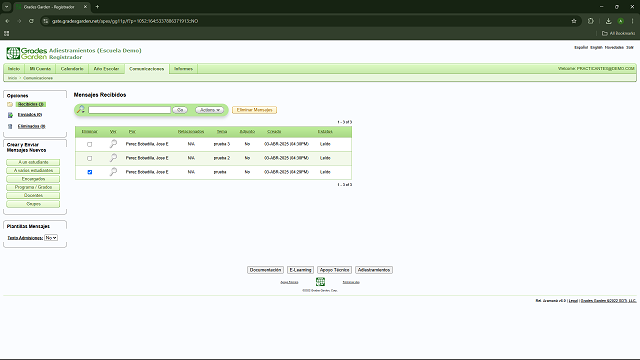Screen dimensions: 640x360
Task: Open the magnifier icon for 04:29PM message
Action: point(113,172)
